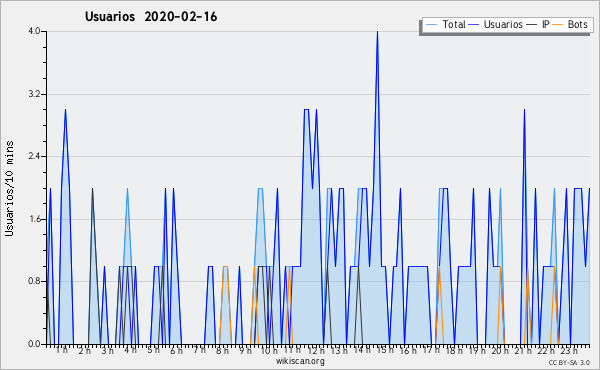Viewport: 600px width, 370px height.
Task: Click the orange Bots legend line
Action: 558,25
